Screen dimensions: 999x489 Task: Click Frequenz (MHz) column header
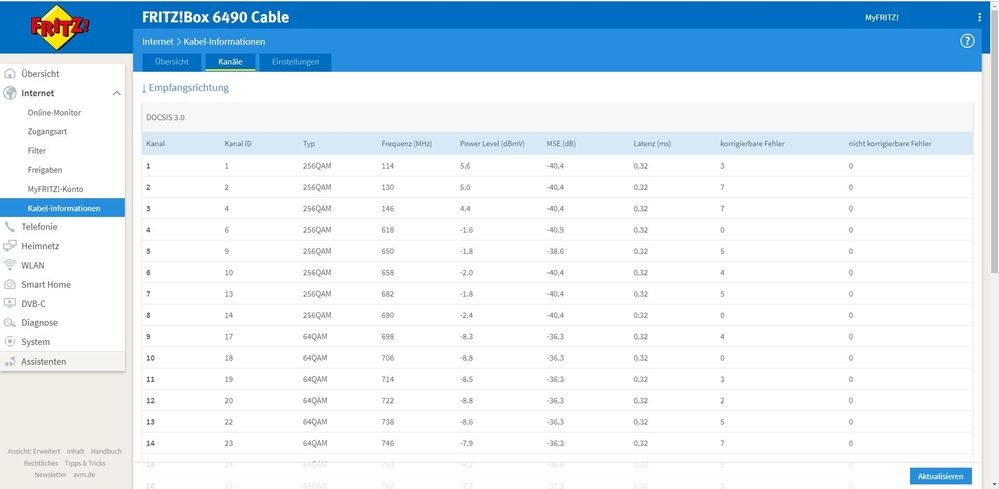pos(406,144)
